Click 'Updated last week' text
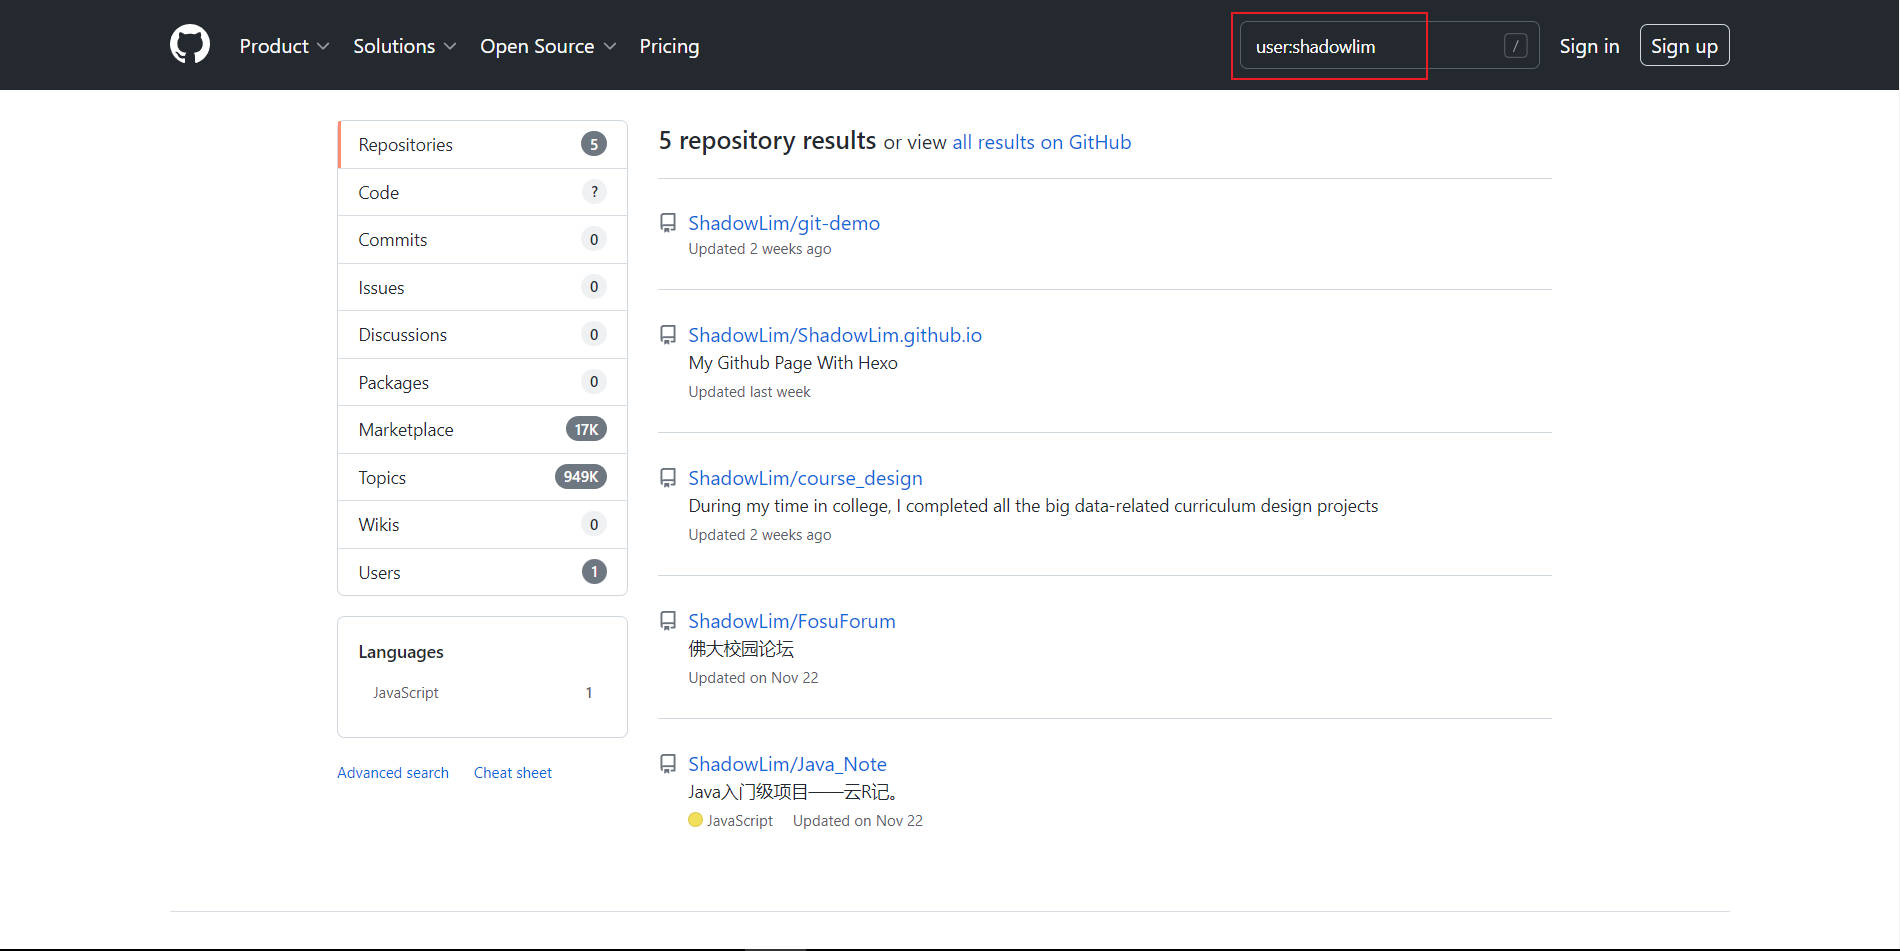1900x951 pixels. pyautogui.click(x=749, y=392)
